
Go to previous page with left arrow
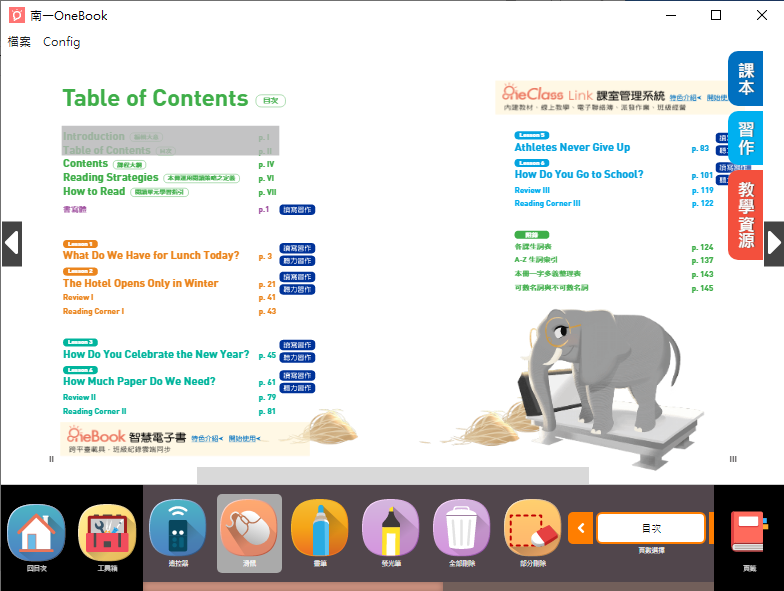[x=11, y=243]
